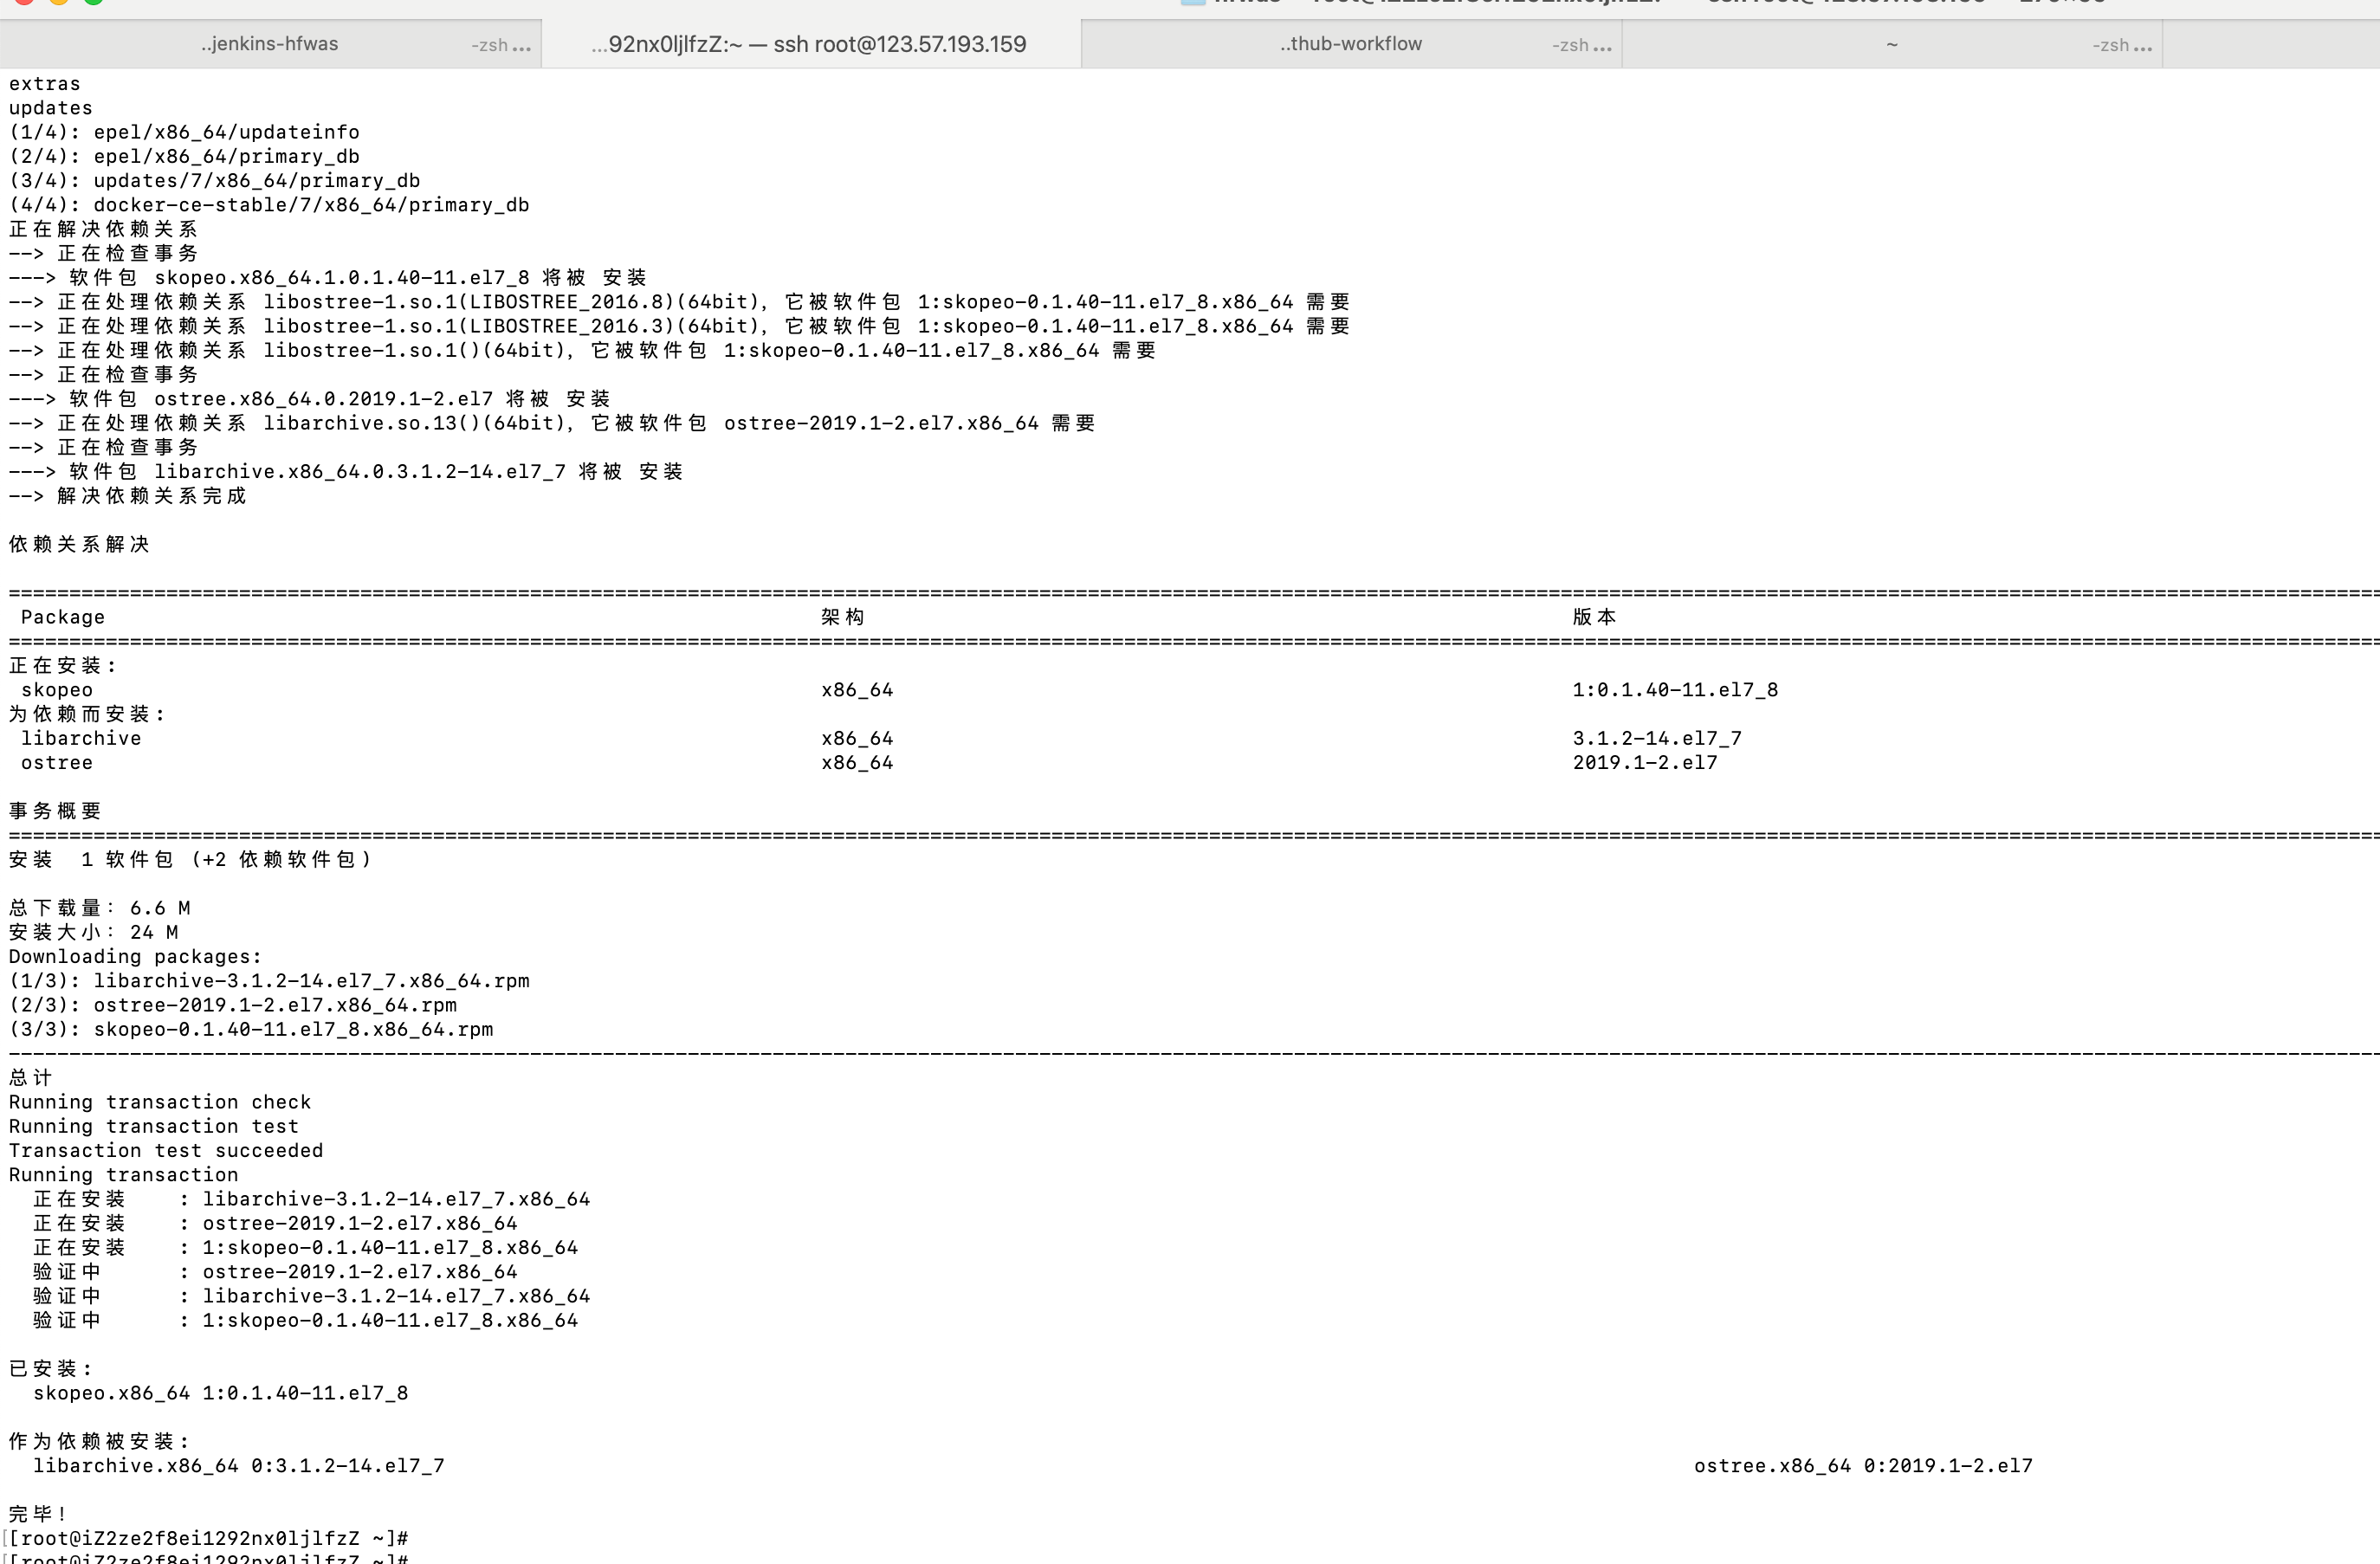Click 'skopeo' in the package table
2380x1564 pixels.
pyautogui.click(x=57, y=690)
